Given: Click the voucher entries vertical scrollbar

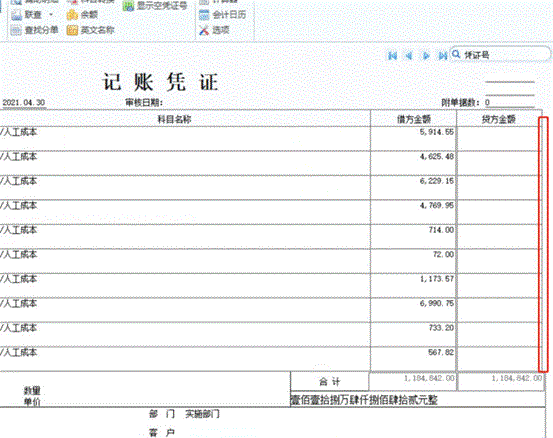Looking at the screenshot, I should [x=543, y=244].
